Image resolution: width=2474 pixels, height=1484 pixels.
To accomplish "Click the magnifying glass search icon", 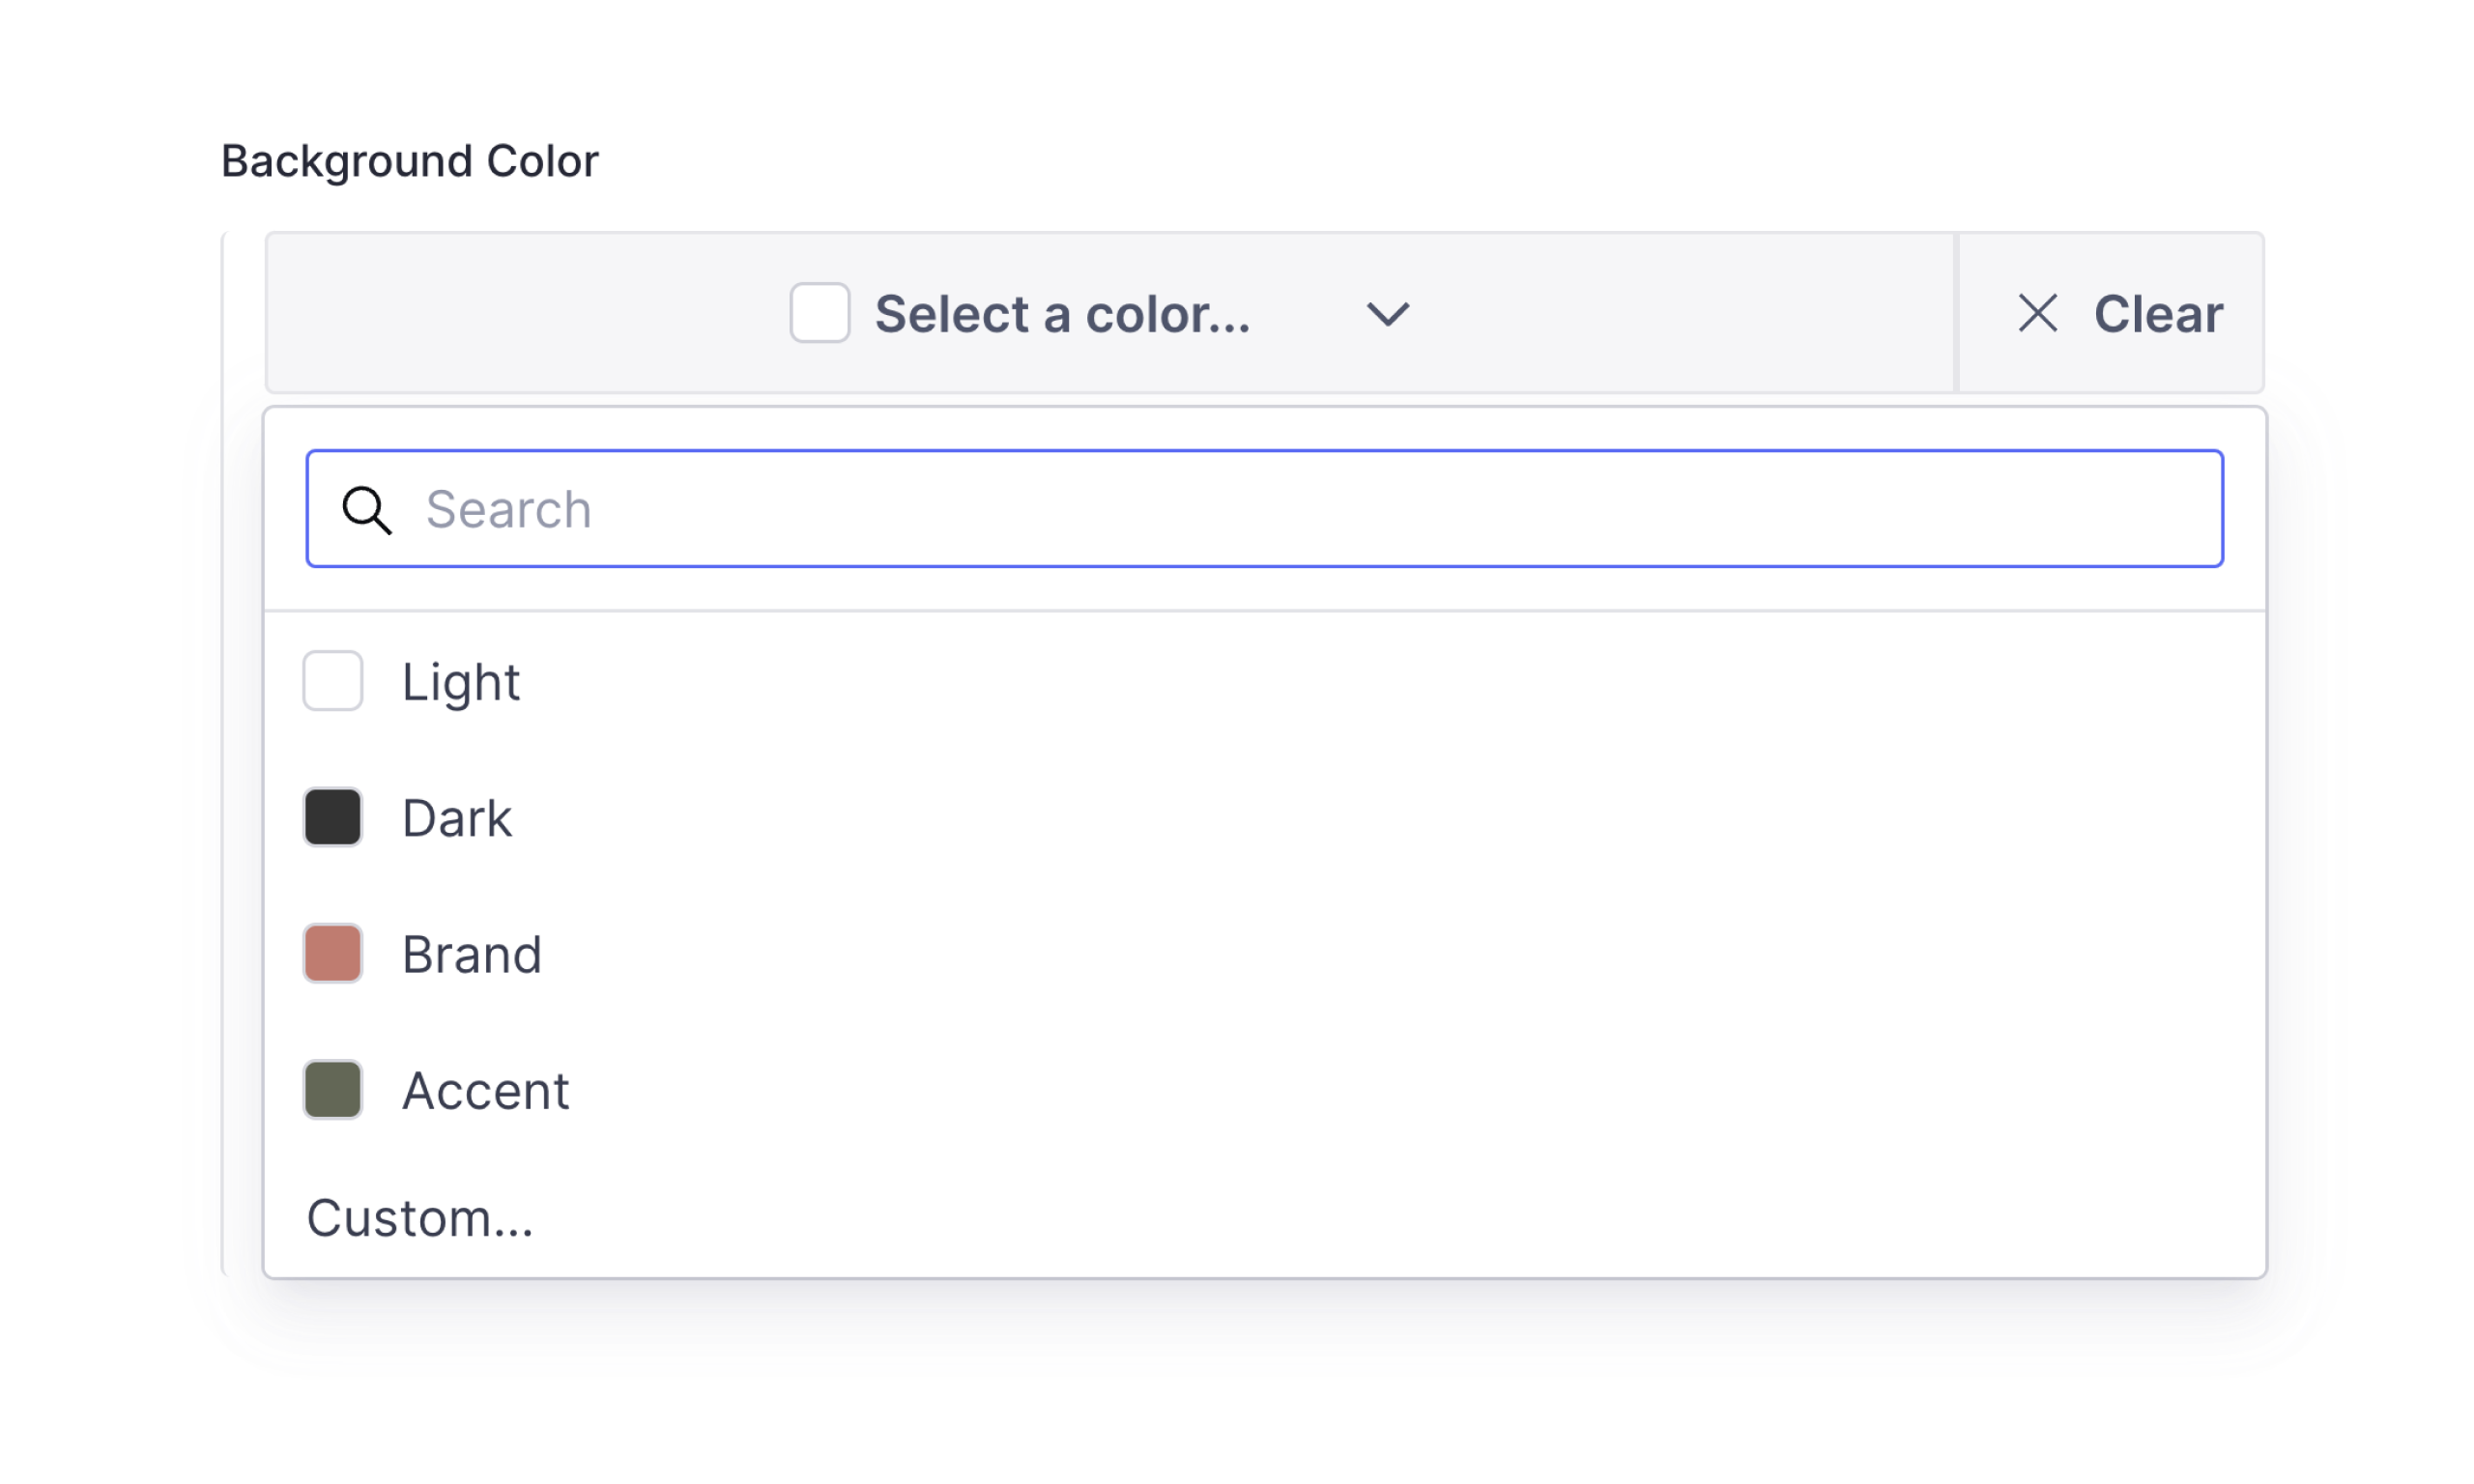I will (x=366, y=510).
